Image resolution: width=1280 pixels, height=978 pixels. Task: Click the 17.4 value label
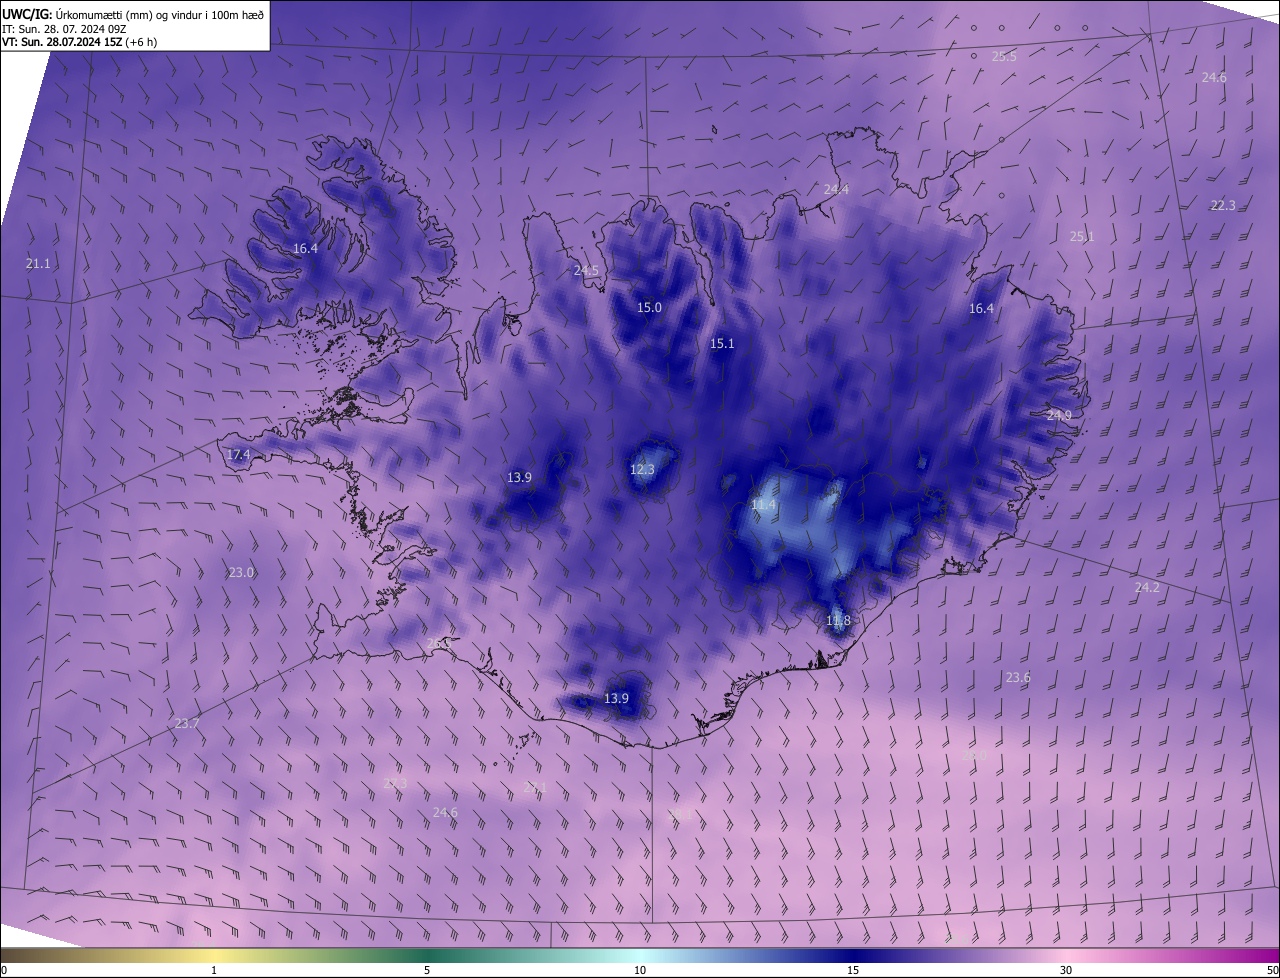point(238,455)
